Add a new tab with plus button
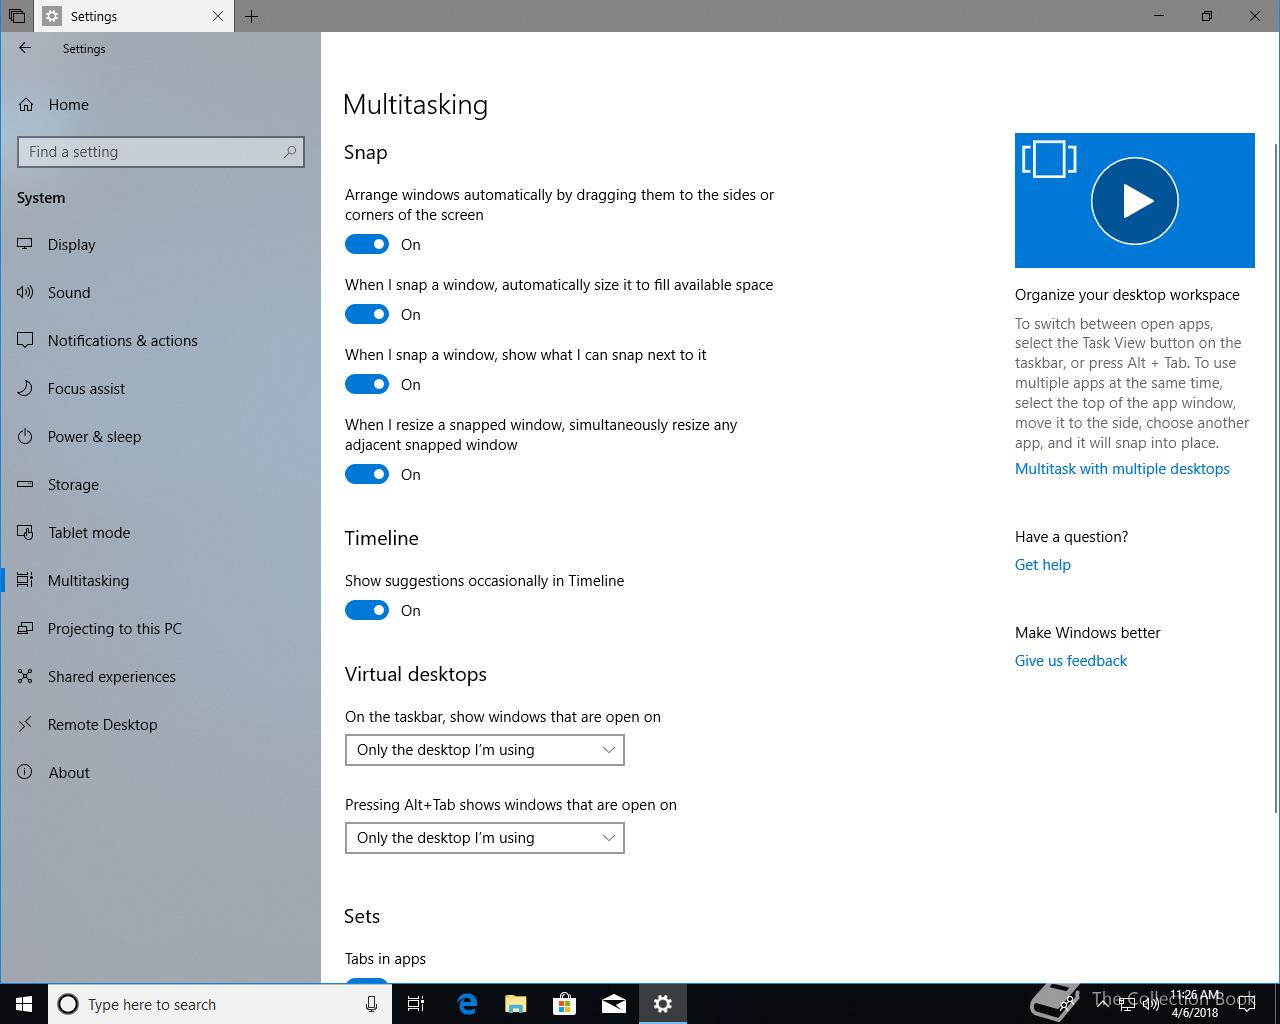 point(252,16)
